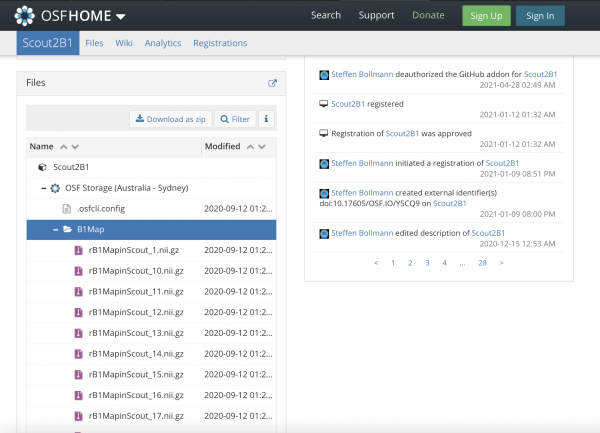
Task: Click the Scout2B1 project cube icon
Action: [42, 167]
